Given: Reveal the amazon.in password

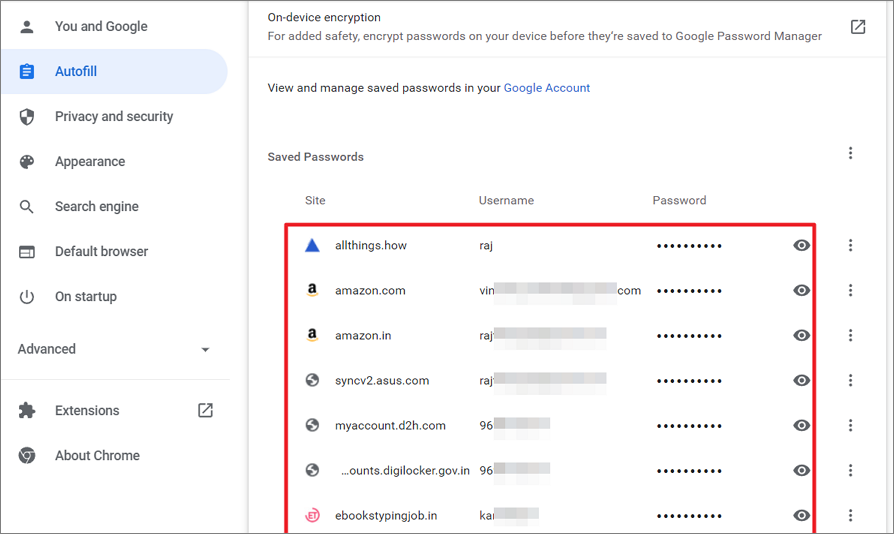Looking at the screenshot, I should point(801,335).
